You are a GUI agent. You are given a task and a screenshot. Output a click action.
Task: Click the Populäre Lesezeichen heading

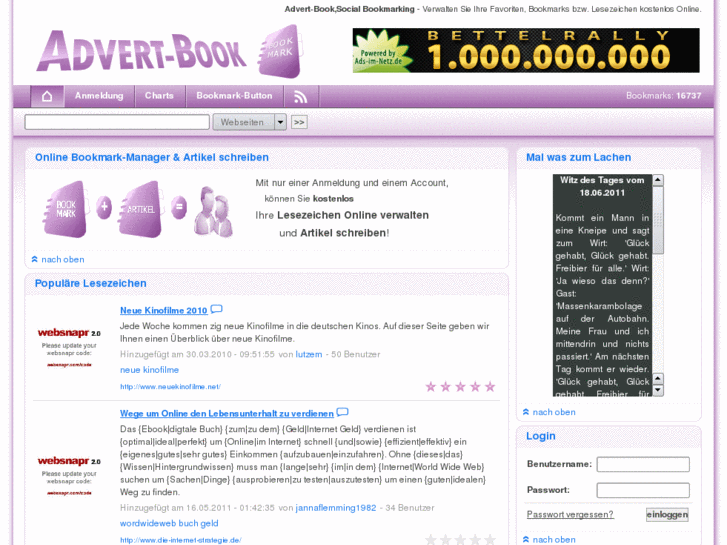pyautogui.click(x=90, y=283)
